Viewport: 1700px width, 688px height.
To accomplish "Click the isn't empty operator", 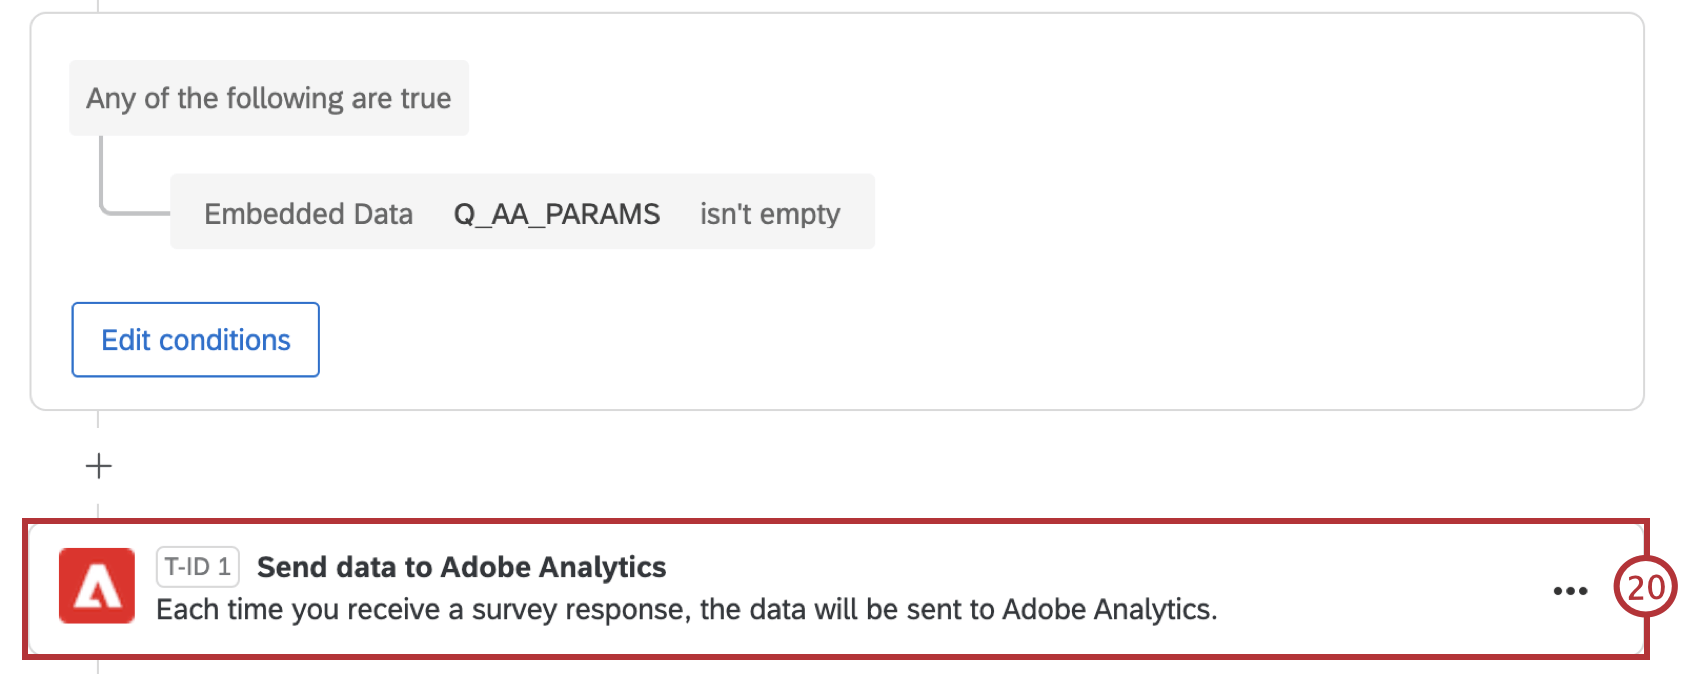I will [x=771, y=212].
